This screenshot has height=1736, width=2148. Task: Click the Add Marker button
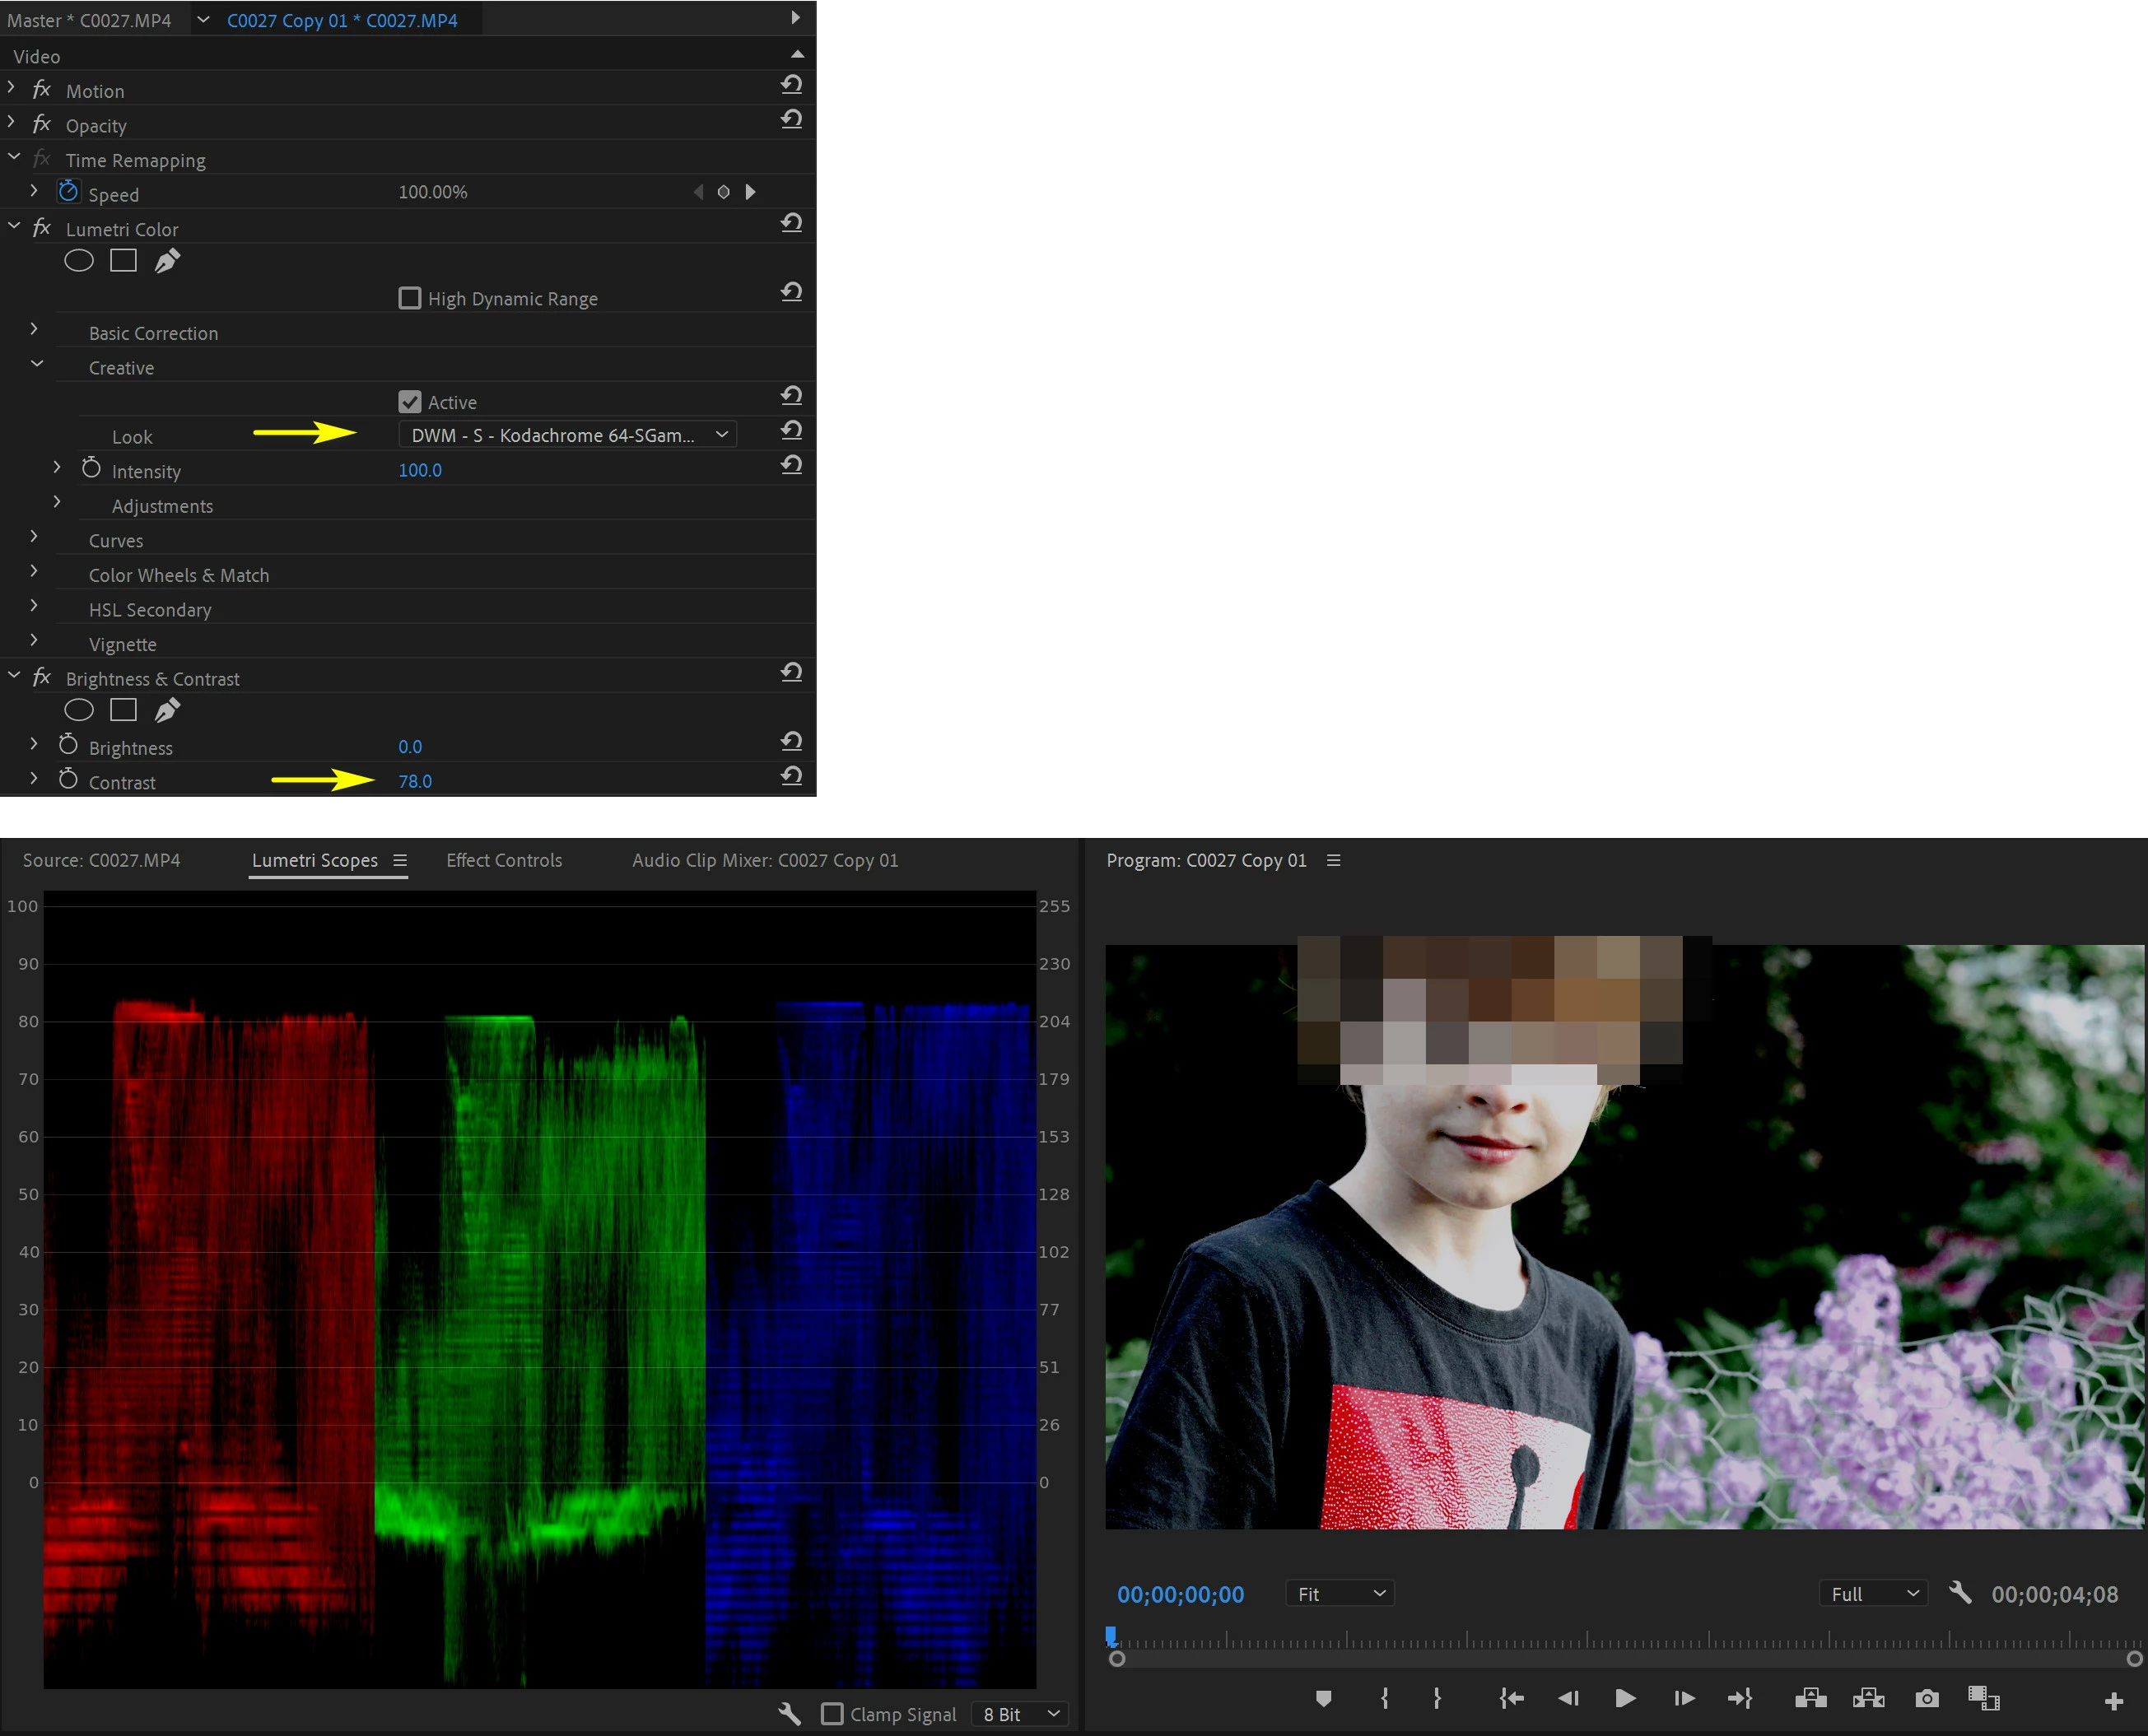pyautogui.click(x=1323, y=1699)
